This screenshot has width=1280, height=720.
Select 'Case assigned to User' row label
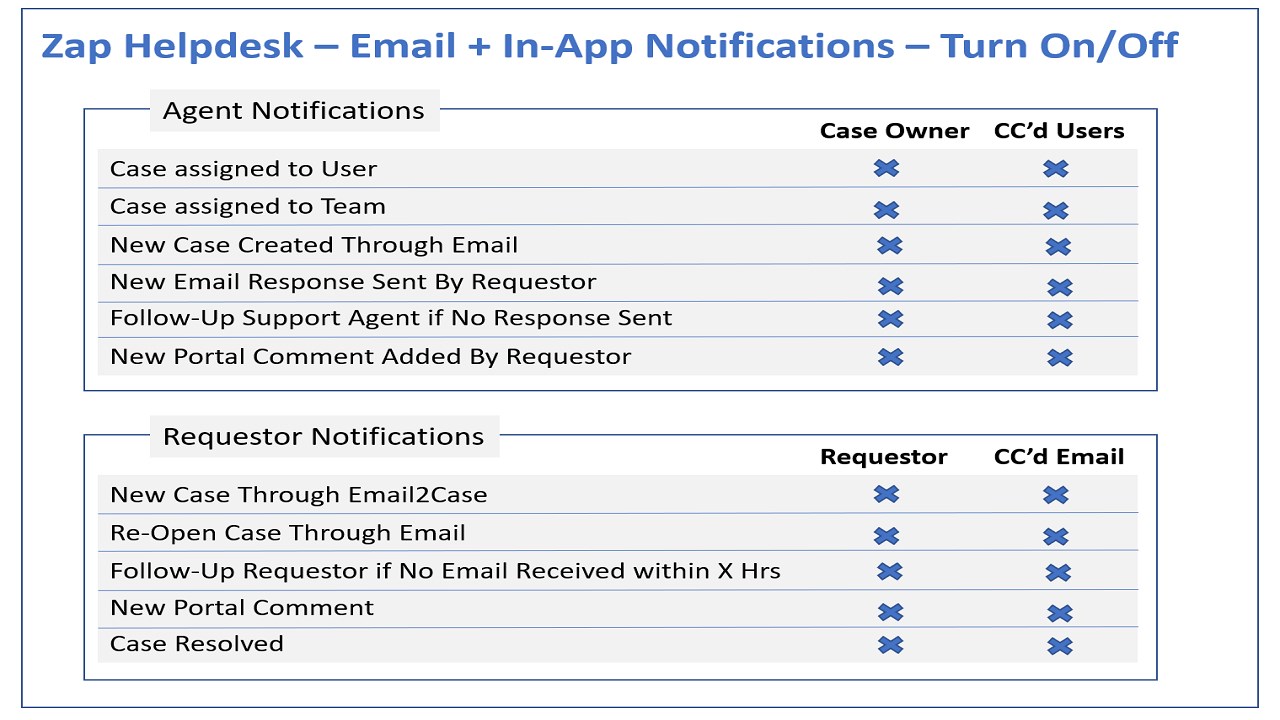(x=244, y=169)
